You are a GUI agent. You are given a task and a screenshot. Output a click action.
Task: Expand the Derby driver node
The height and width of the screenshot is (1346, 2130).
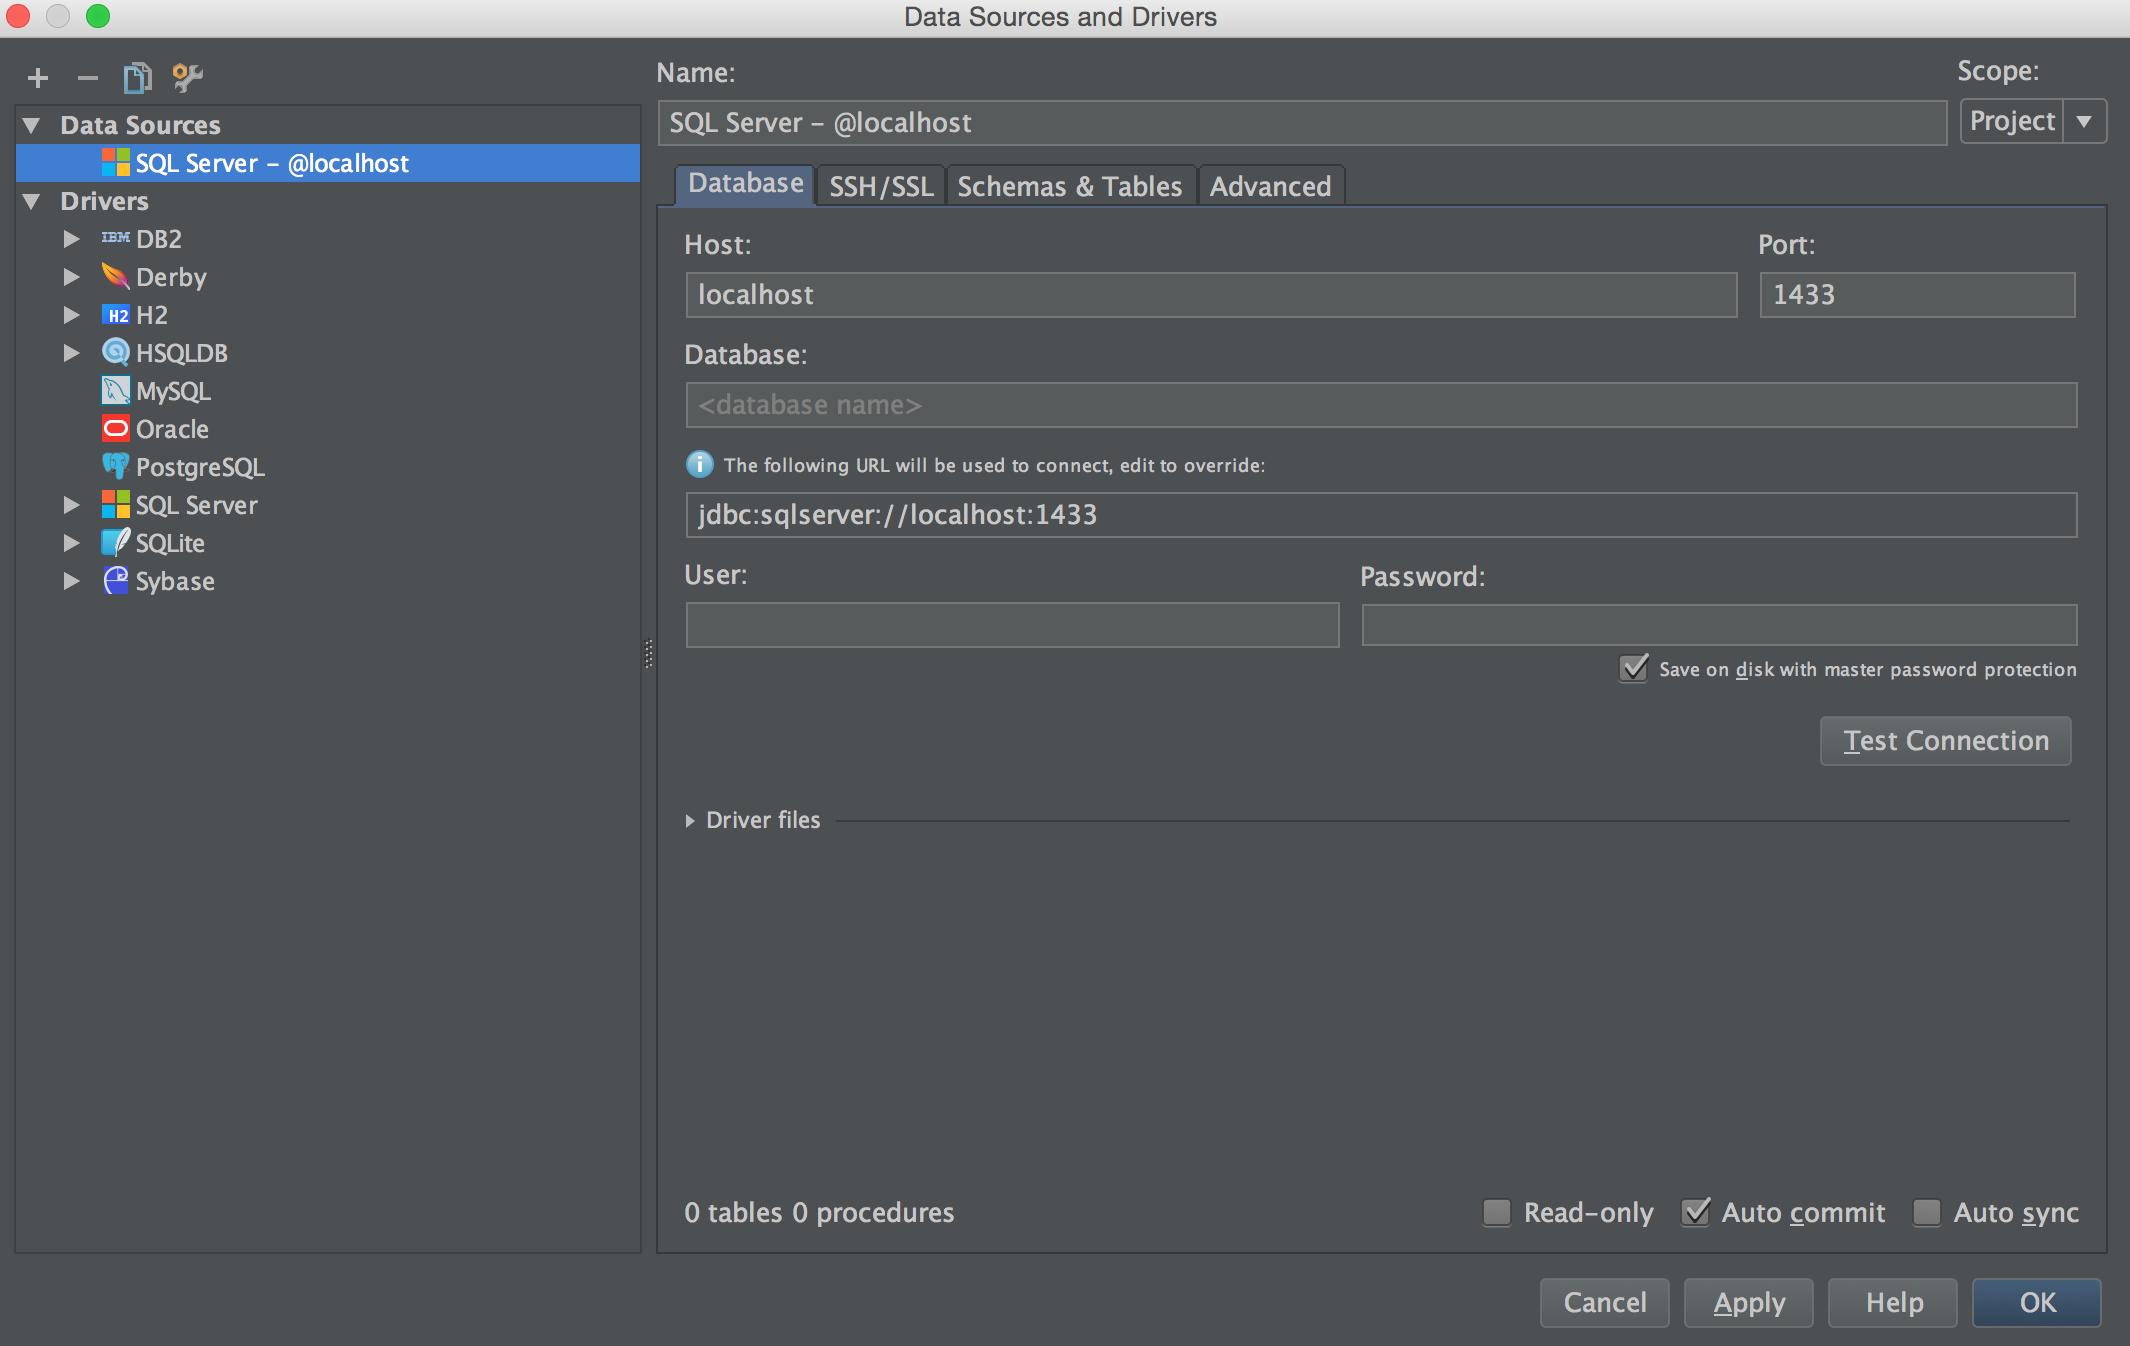pyautogui.click(x=71, y=277)
